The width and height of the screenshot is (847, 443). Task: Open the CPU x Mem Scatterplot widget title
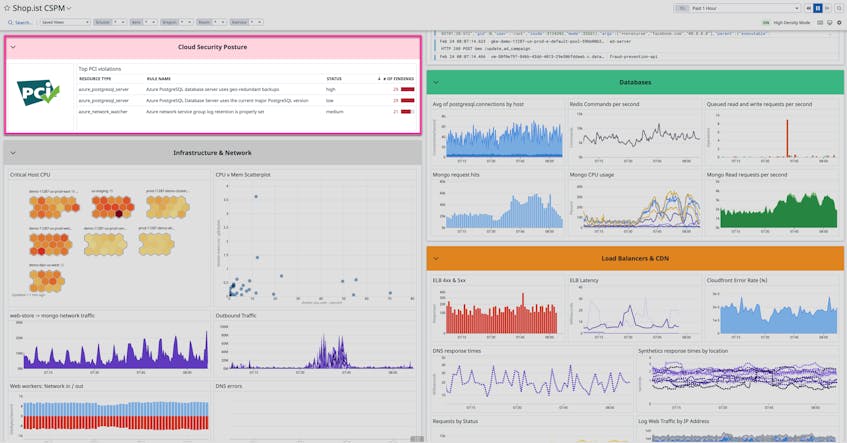243,175
